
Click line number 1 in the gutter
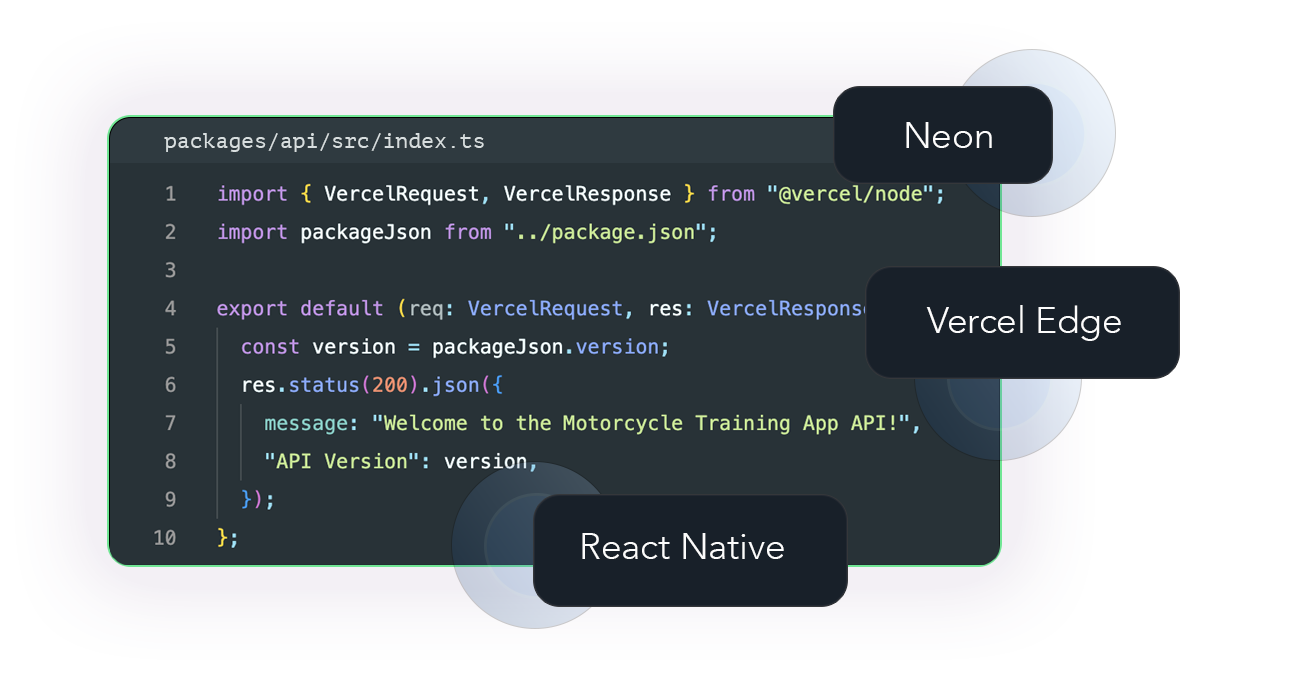pyautogui.click(x=170, y=194)
